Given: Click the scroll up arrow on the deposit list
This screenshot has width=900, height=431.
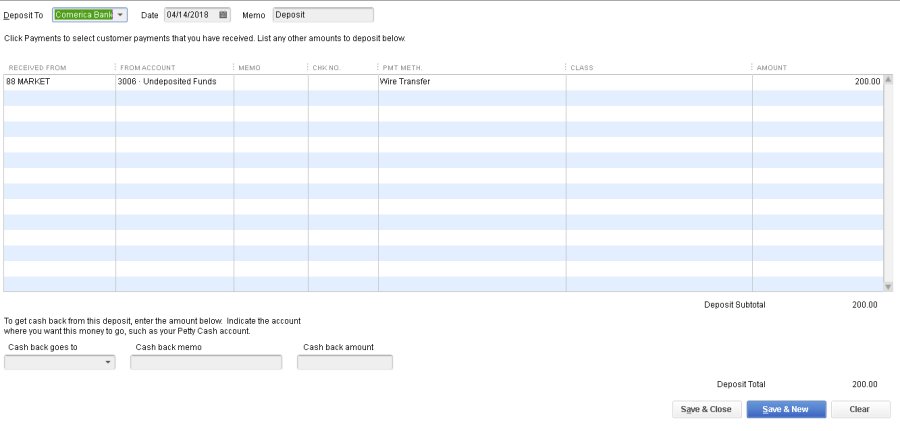Looking at the screenshot, I should tap(888, 80).
